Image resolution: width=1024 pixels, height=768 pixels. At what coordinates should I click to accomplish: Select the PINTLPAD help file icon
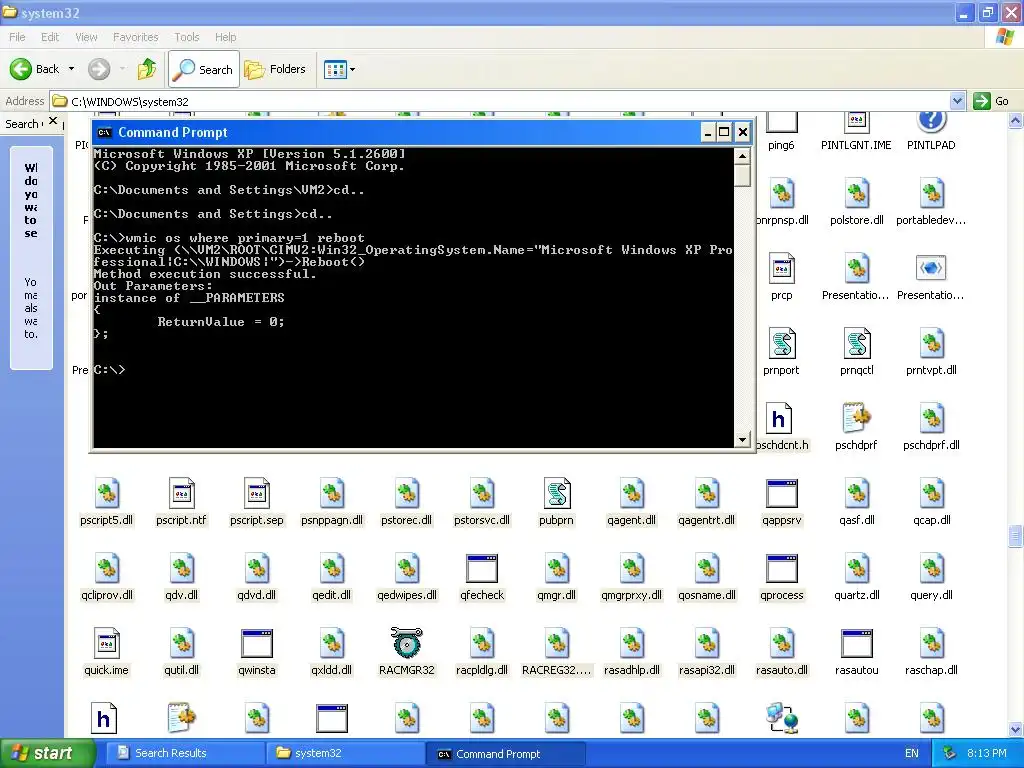931,121
